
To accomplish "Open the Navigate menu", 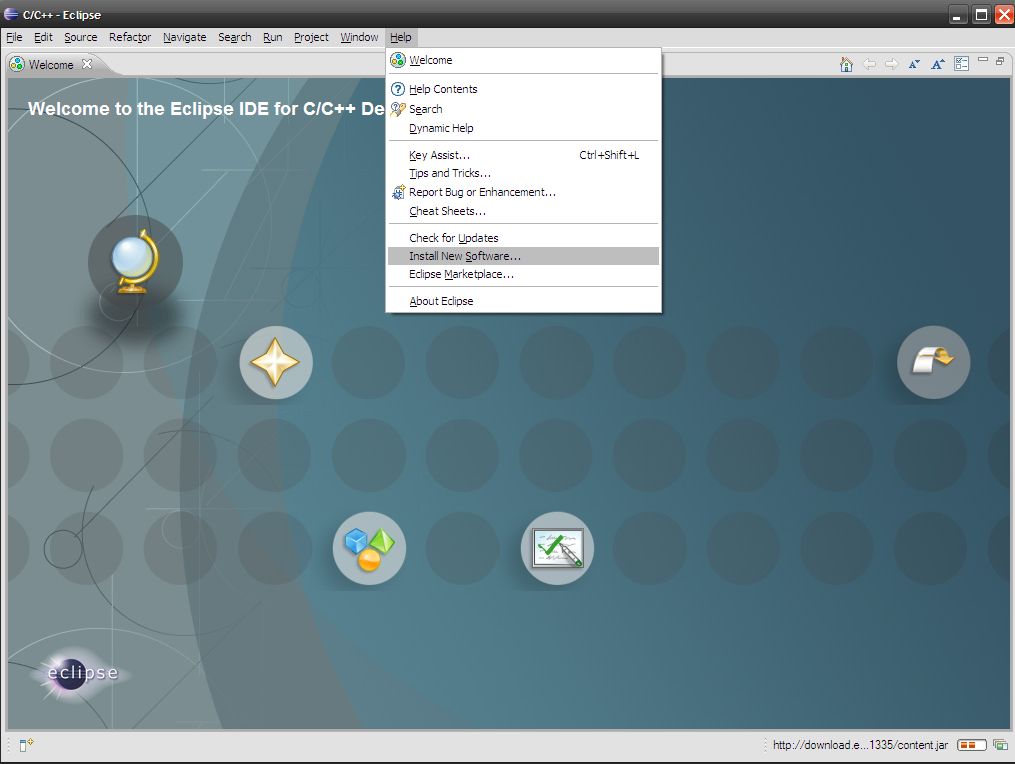I will (184, 37).
